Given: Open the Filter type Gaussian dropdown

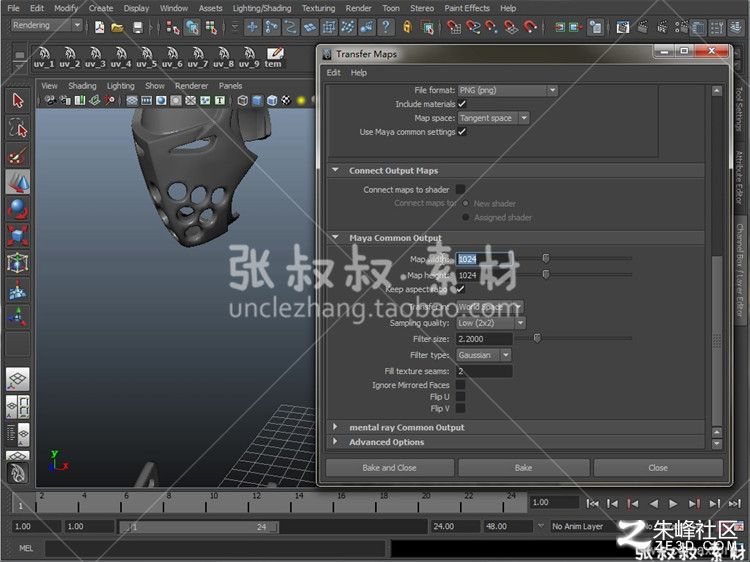Looking at the screenshot, I should pos(484,355).
